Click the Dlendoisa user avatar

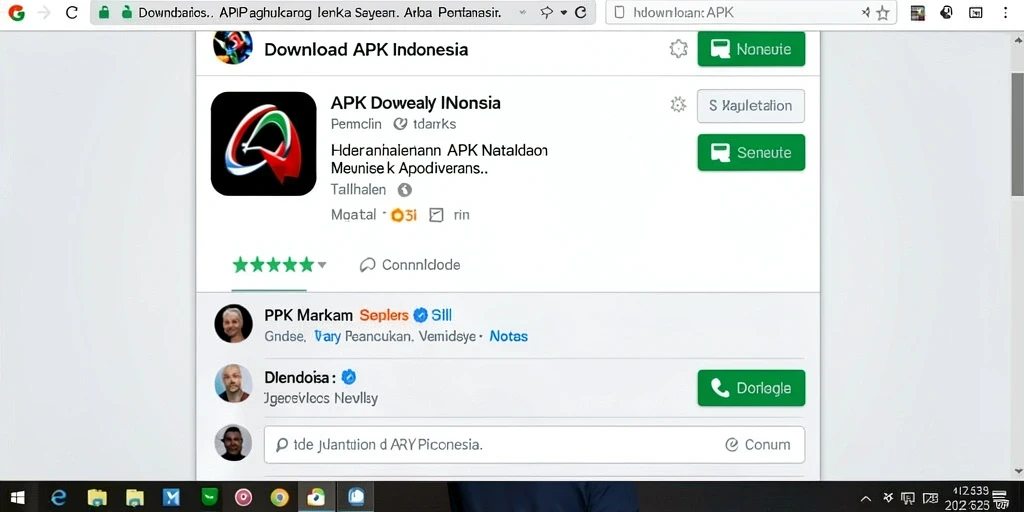pos(233,383)
